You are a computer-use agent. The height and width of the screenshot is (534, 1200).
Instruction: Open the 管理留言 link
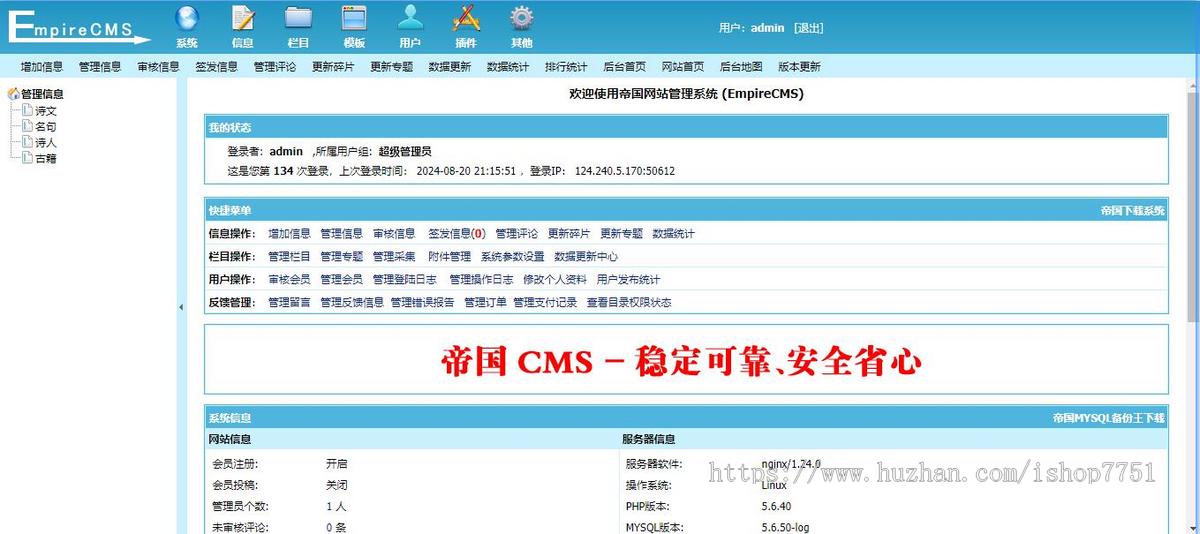tap(289, 303)
